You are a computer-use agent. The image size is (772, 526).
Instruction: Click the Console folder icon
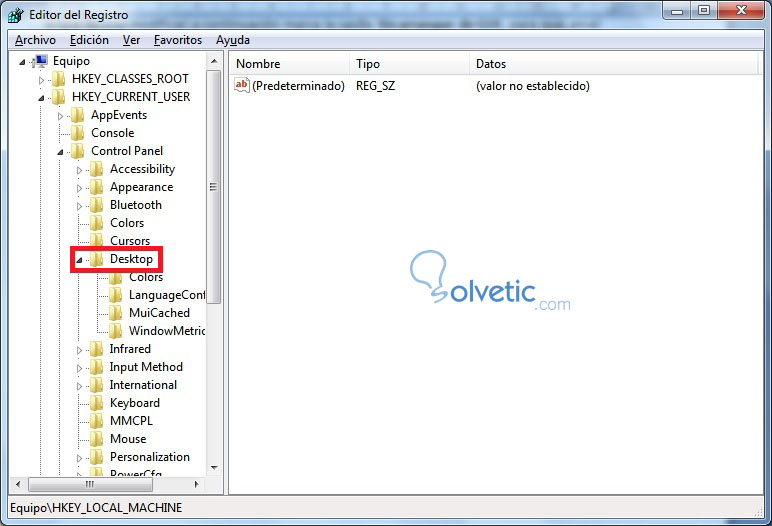77,132
